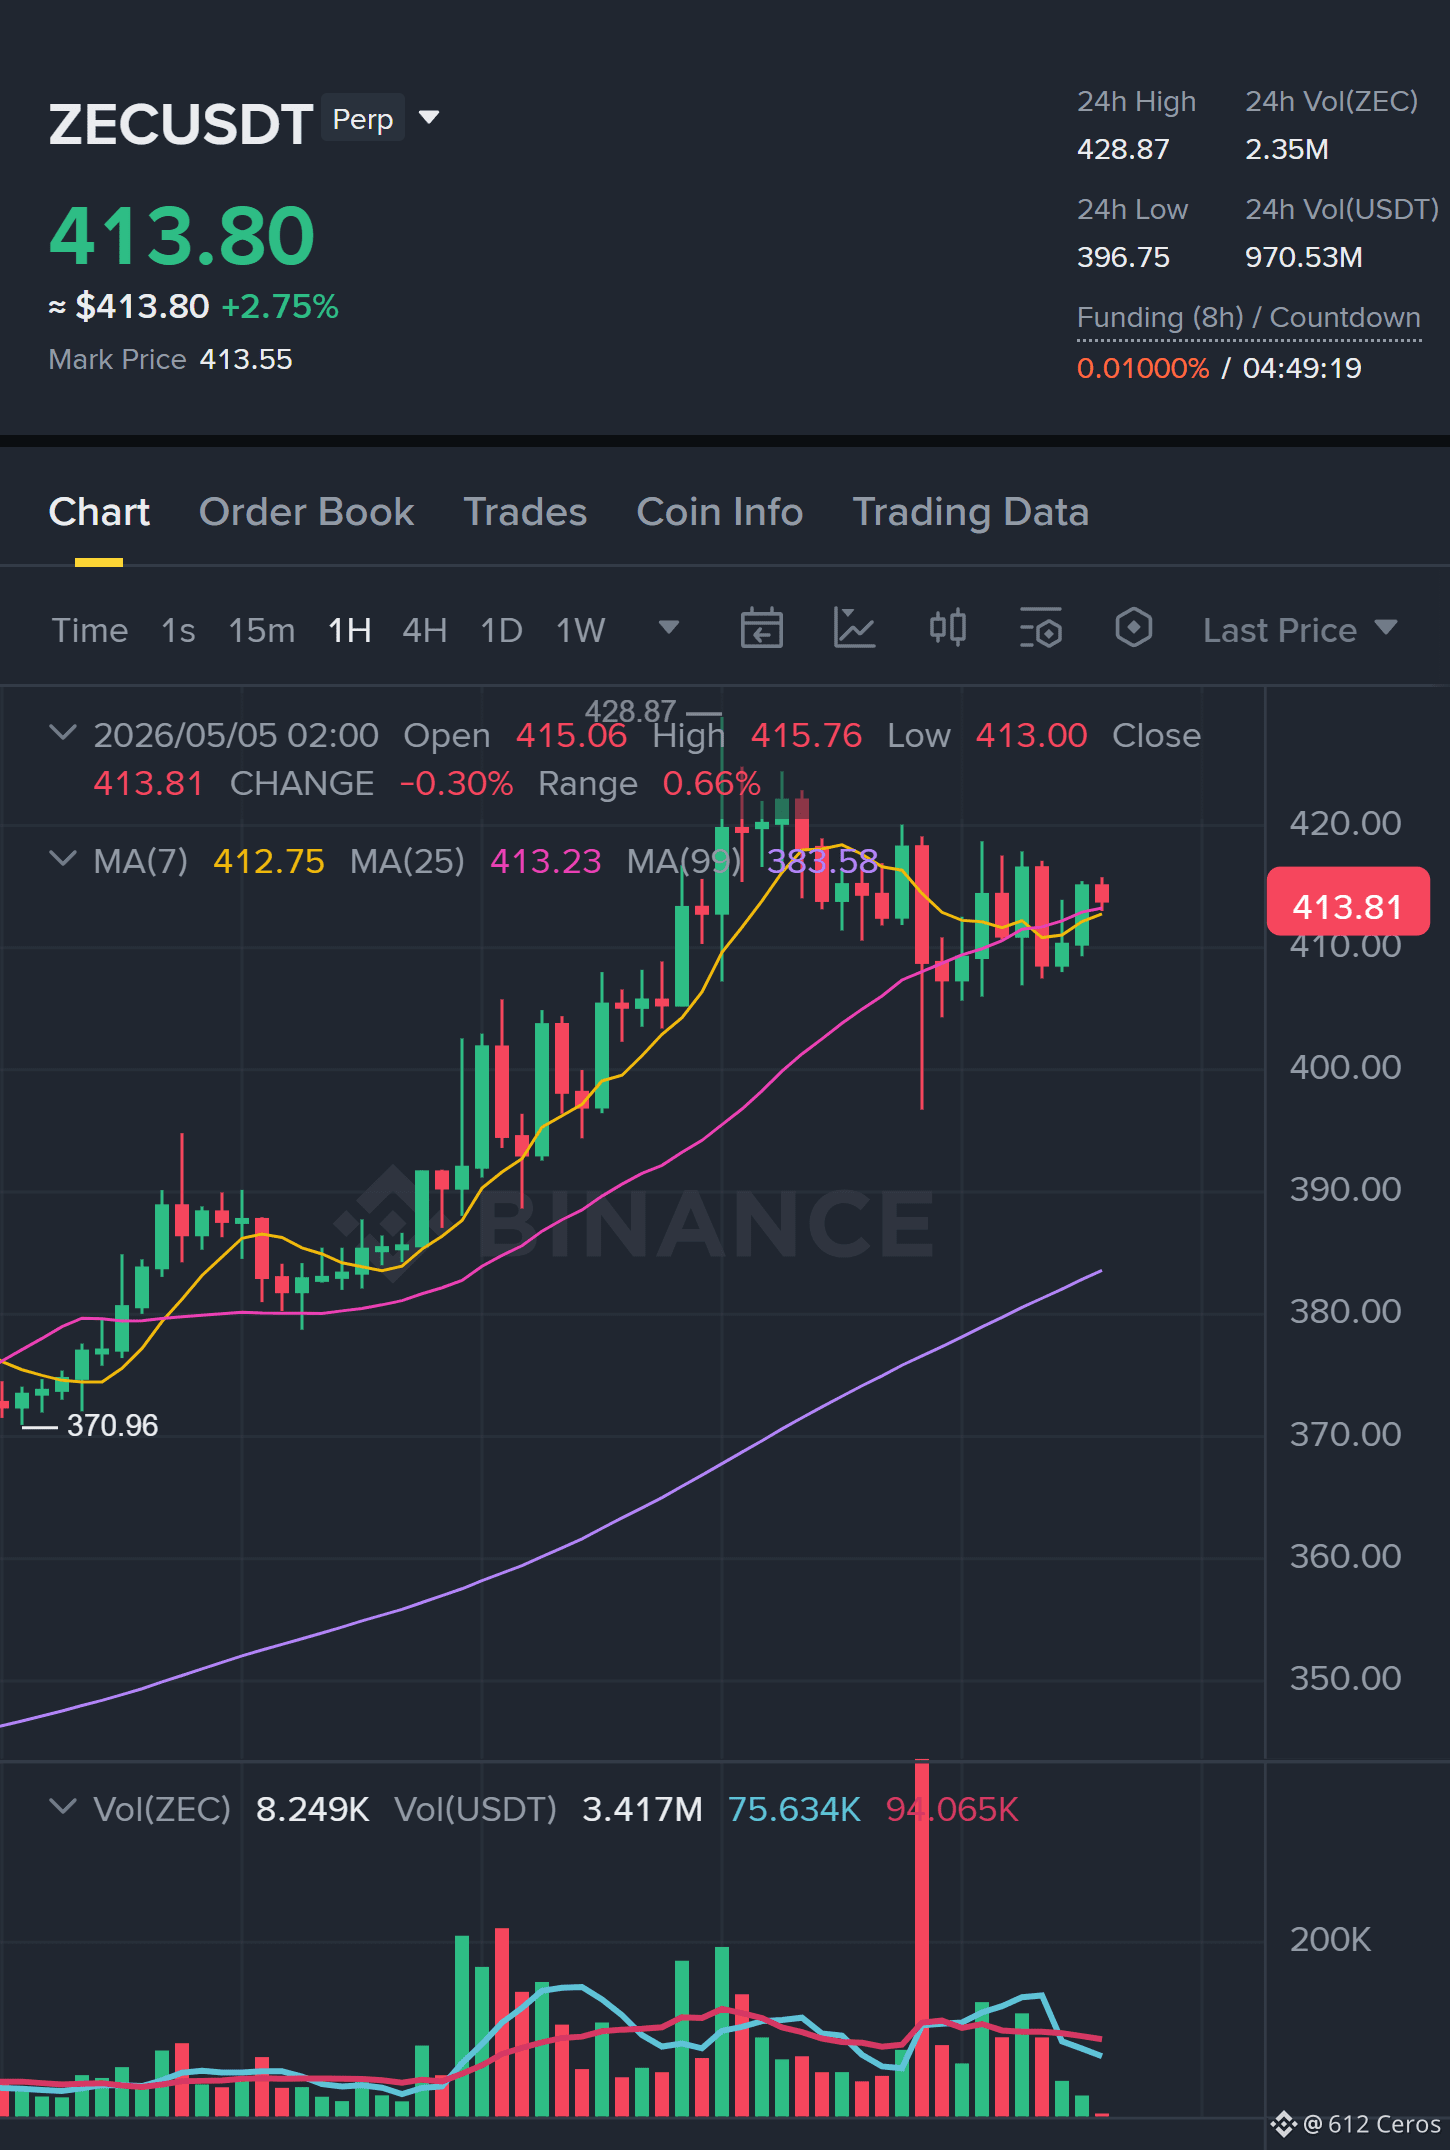This screenshot has height=2150, width=1450.
Task: Select the 1D time interval
Action: (501, 630)
